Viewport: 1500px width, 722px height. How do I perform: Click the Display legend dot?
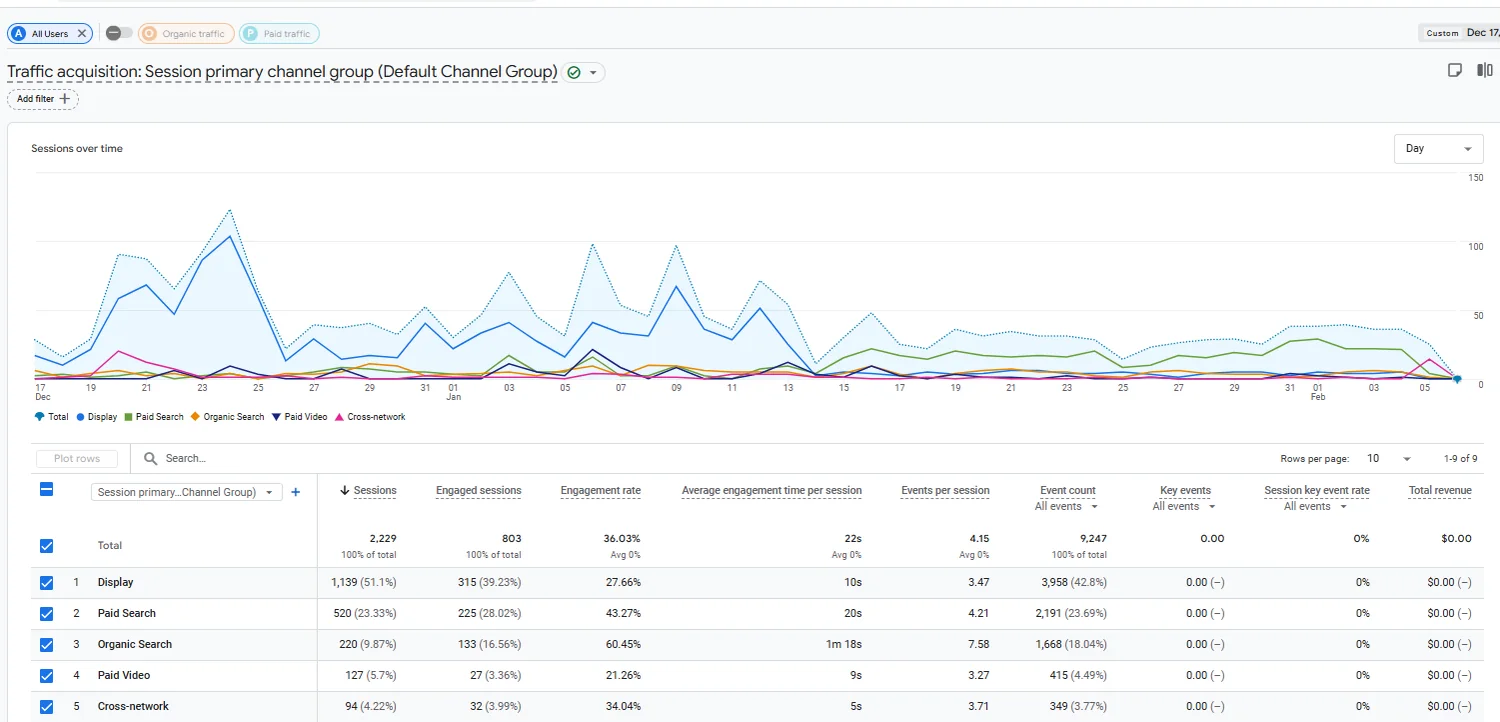coord(79,417)
